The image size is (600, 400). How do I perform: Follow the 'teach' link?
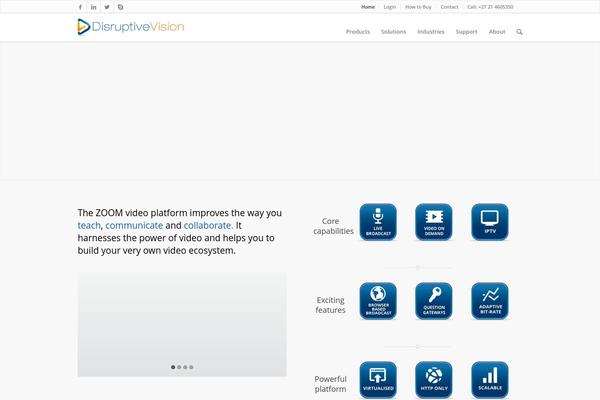point(89,225)
